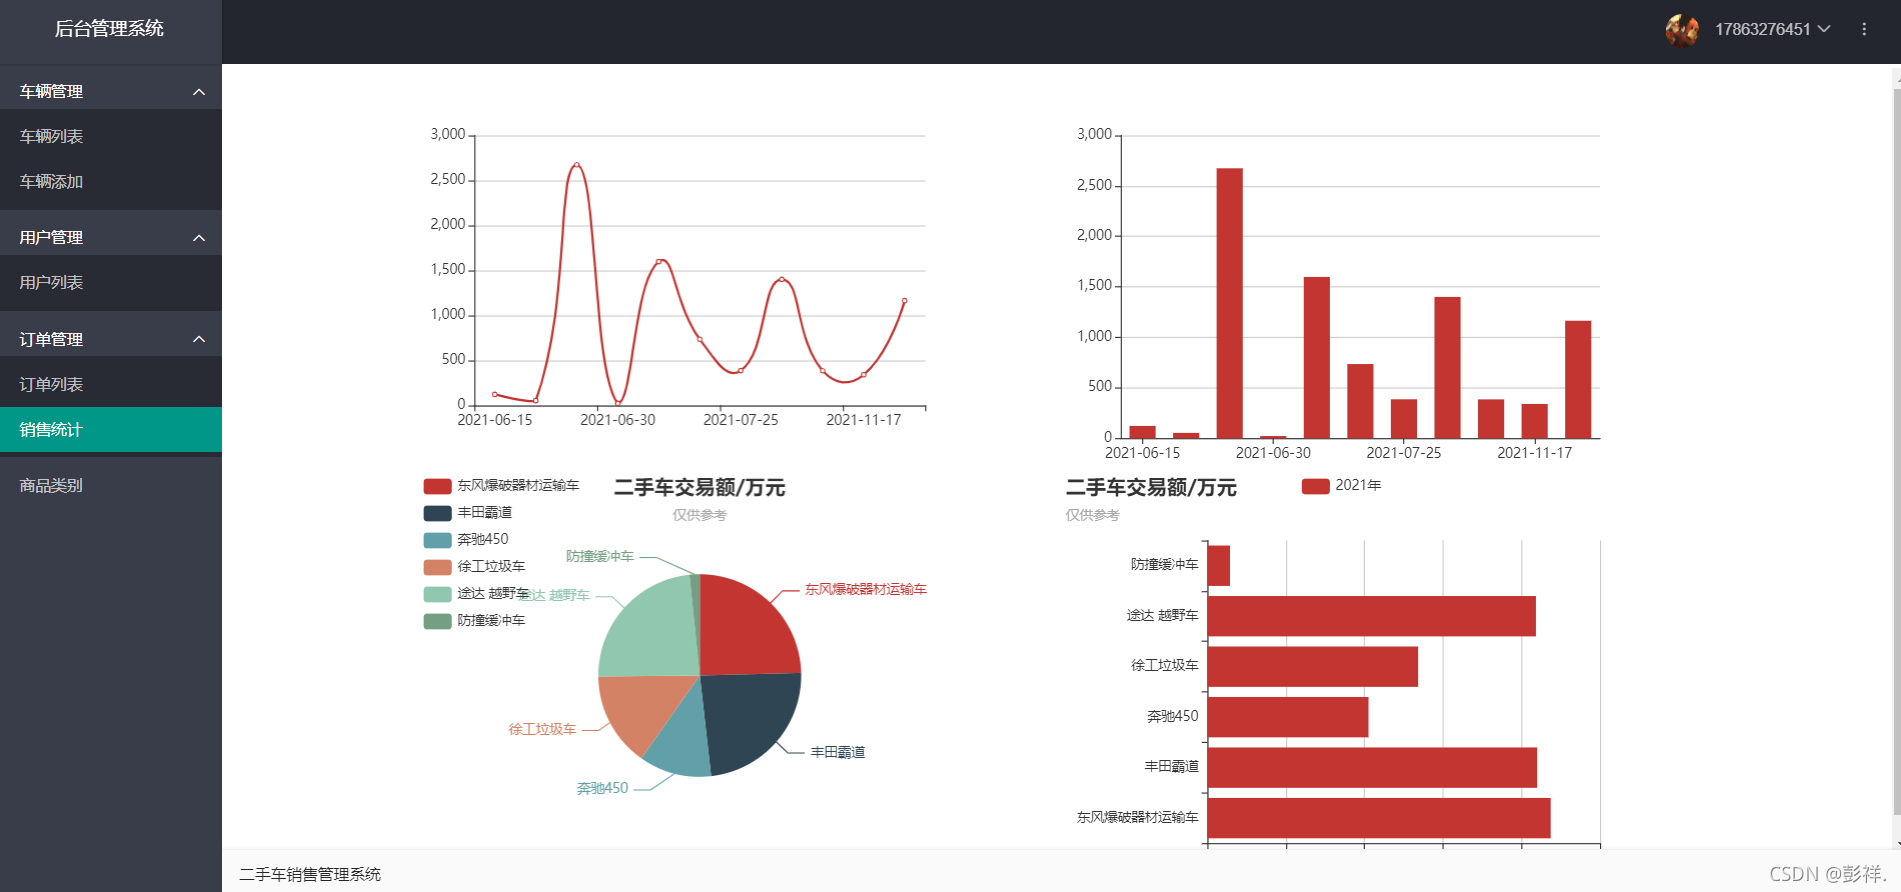Click the 途达 越野车 horizontal bar
Viewport: 1901px width, 892px height.
click(x=1371, y=616)
